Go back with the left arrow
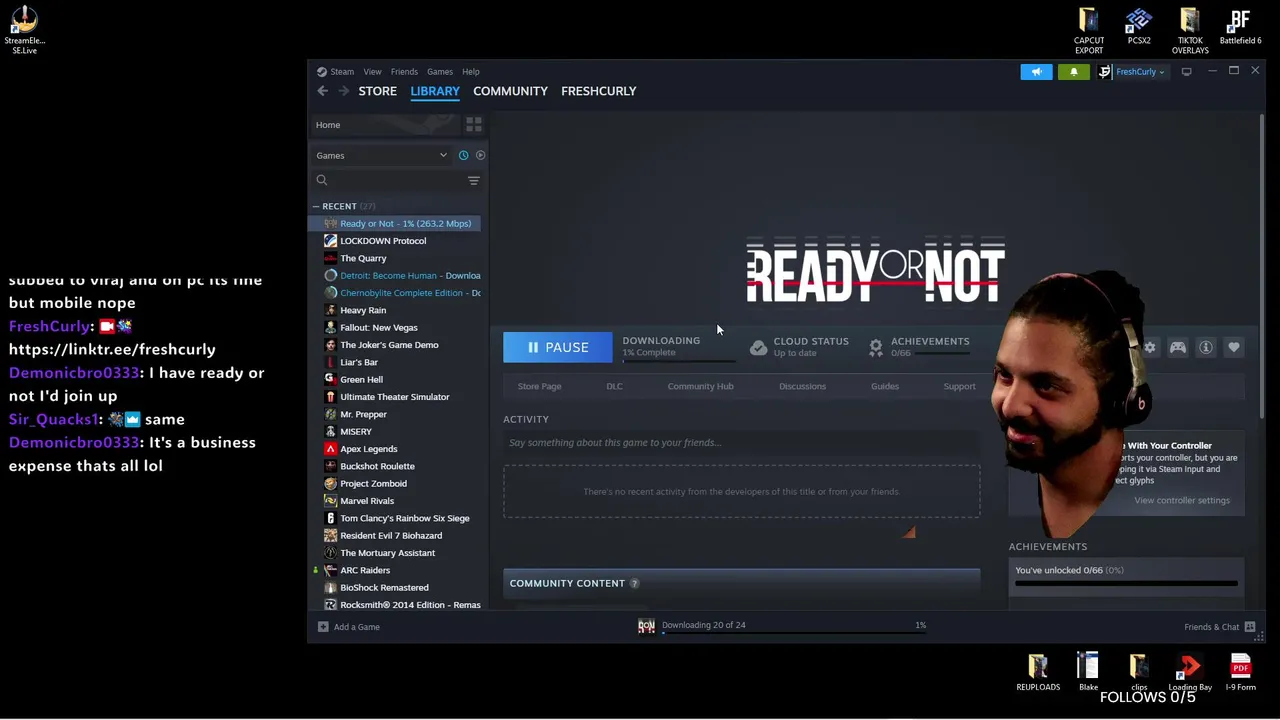 (x=322, y=91)
